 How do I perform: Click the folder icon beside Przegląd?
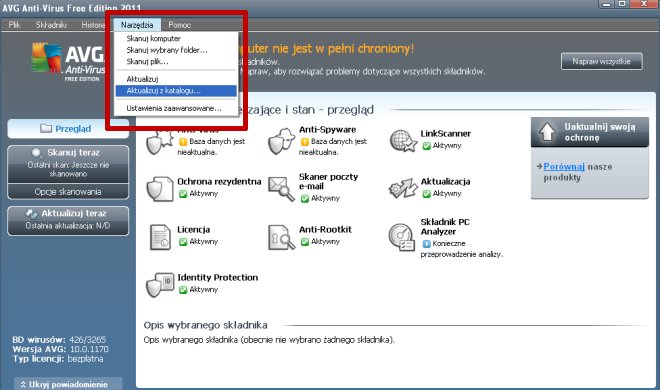[46, 128]
